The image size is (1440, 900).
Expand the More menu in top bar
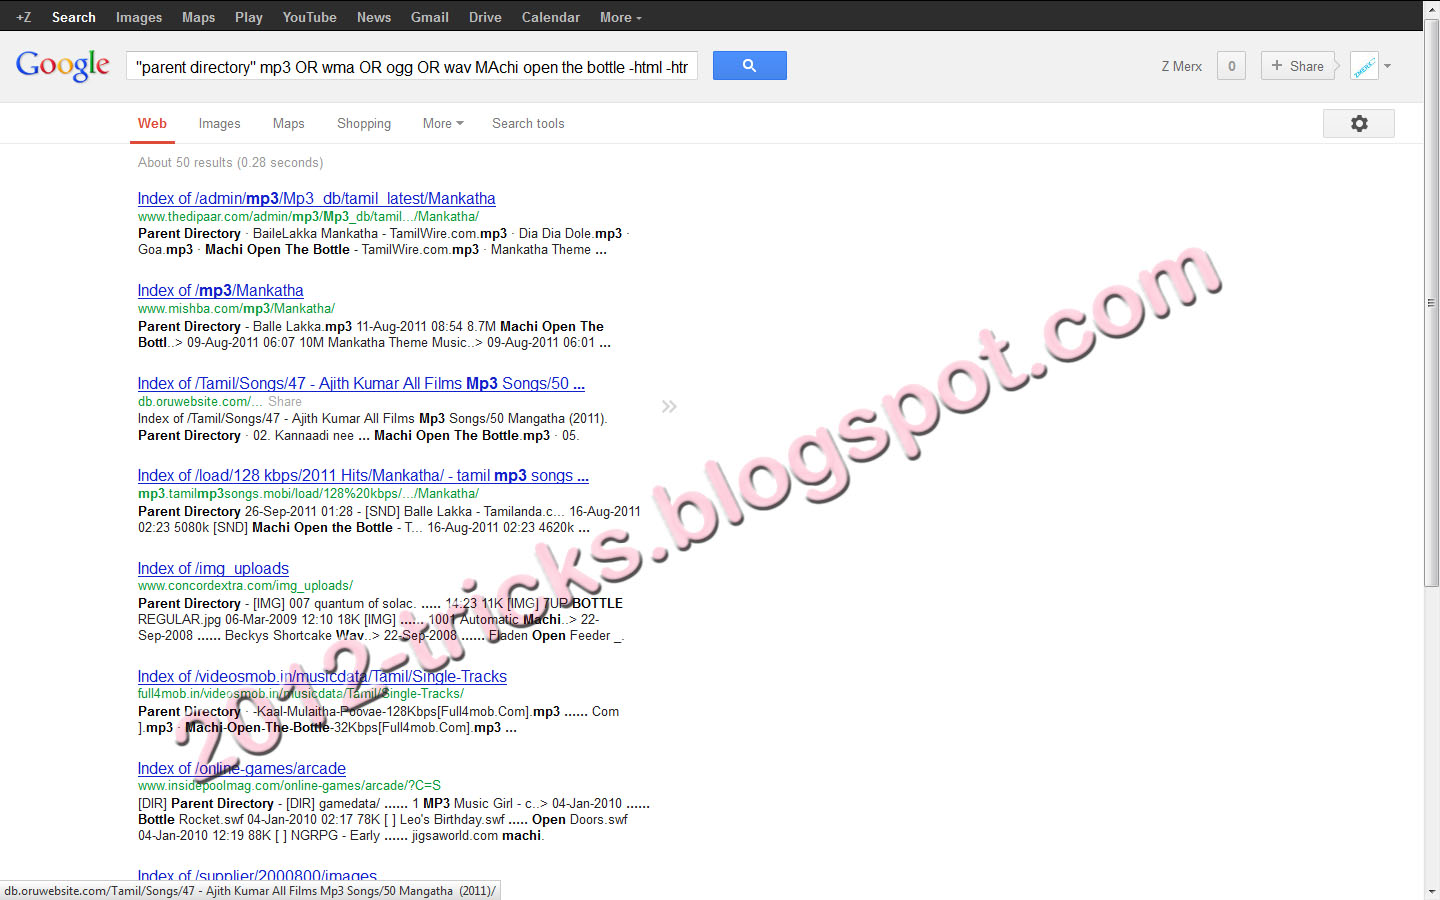click(x=621, y=17)
